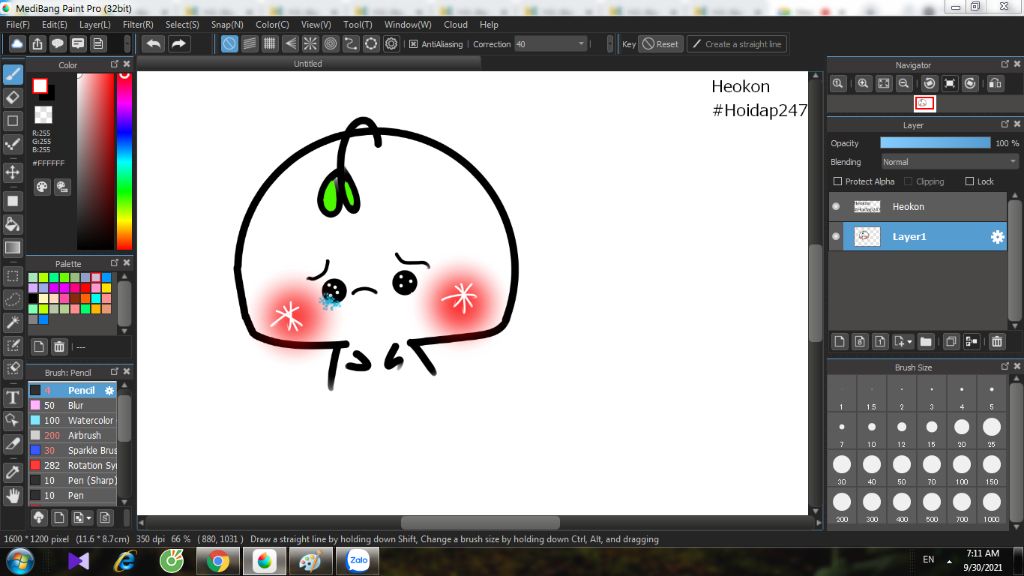Expand the add-layer options arrow
The width and height of the screenshot is (1024, 576).
(909, 342)
